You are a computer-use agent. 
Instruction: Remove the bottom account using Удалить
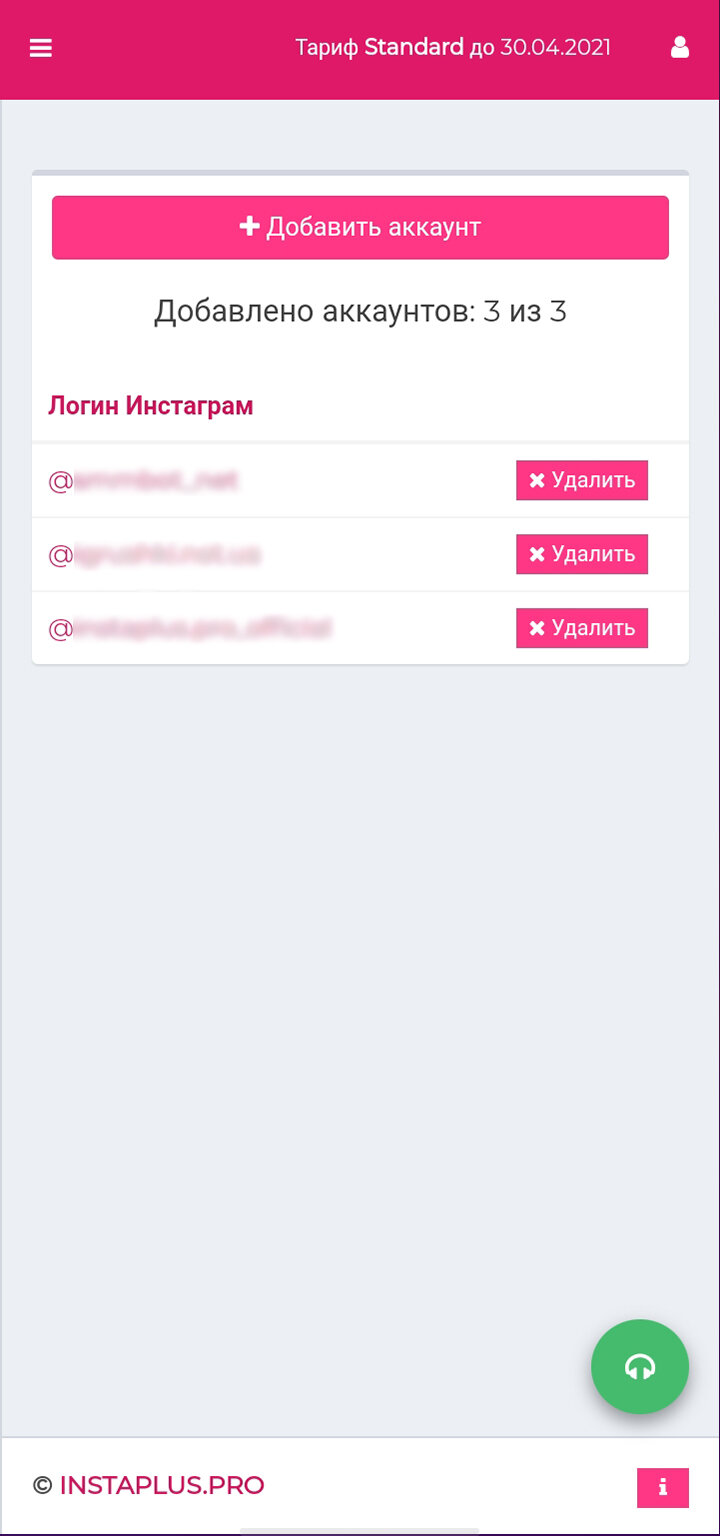point(582,628)
